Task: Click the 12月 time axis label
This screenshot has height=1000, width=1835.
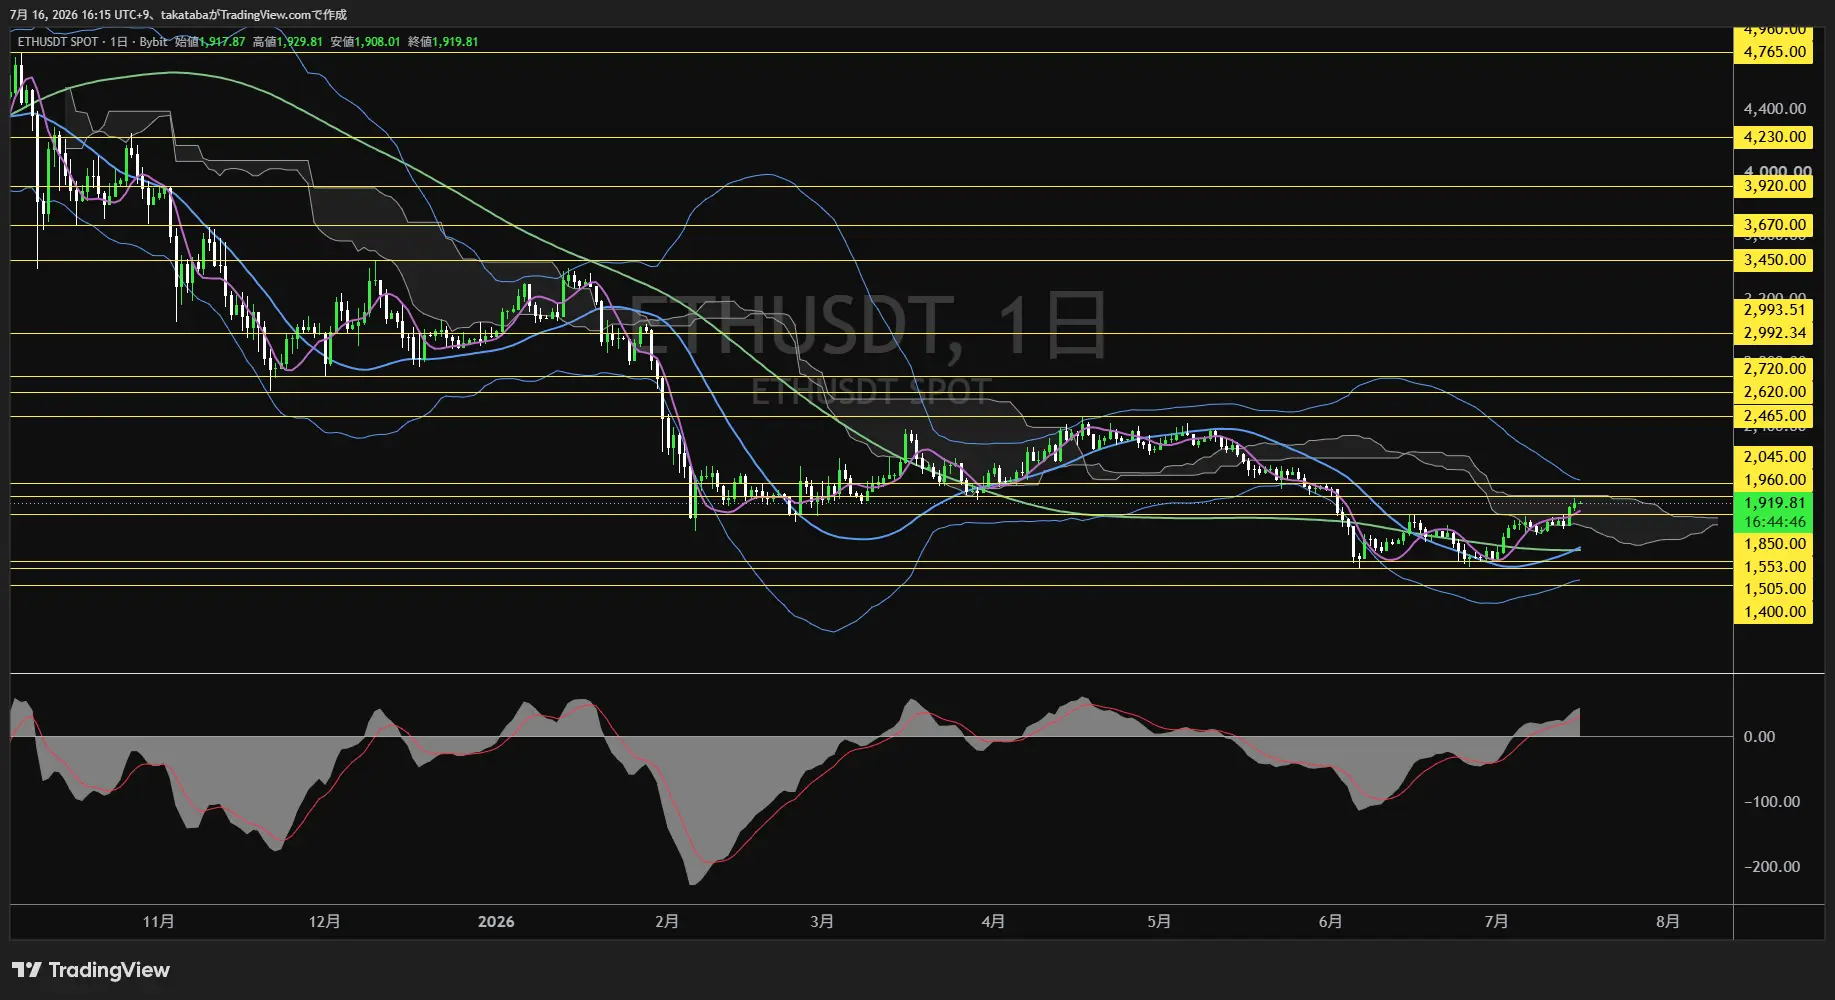Action: click(x=325, y=921)
